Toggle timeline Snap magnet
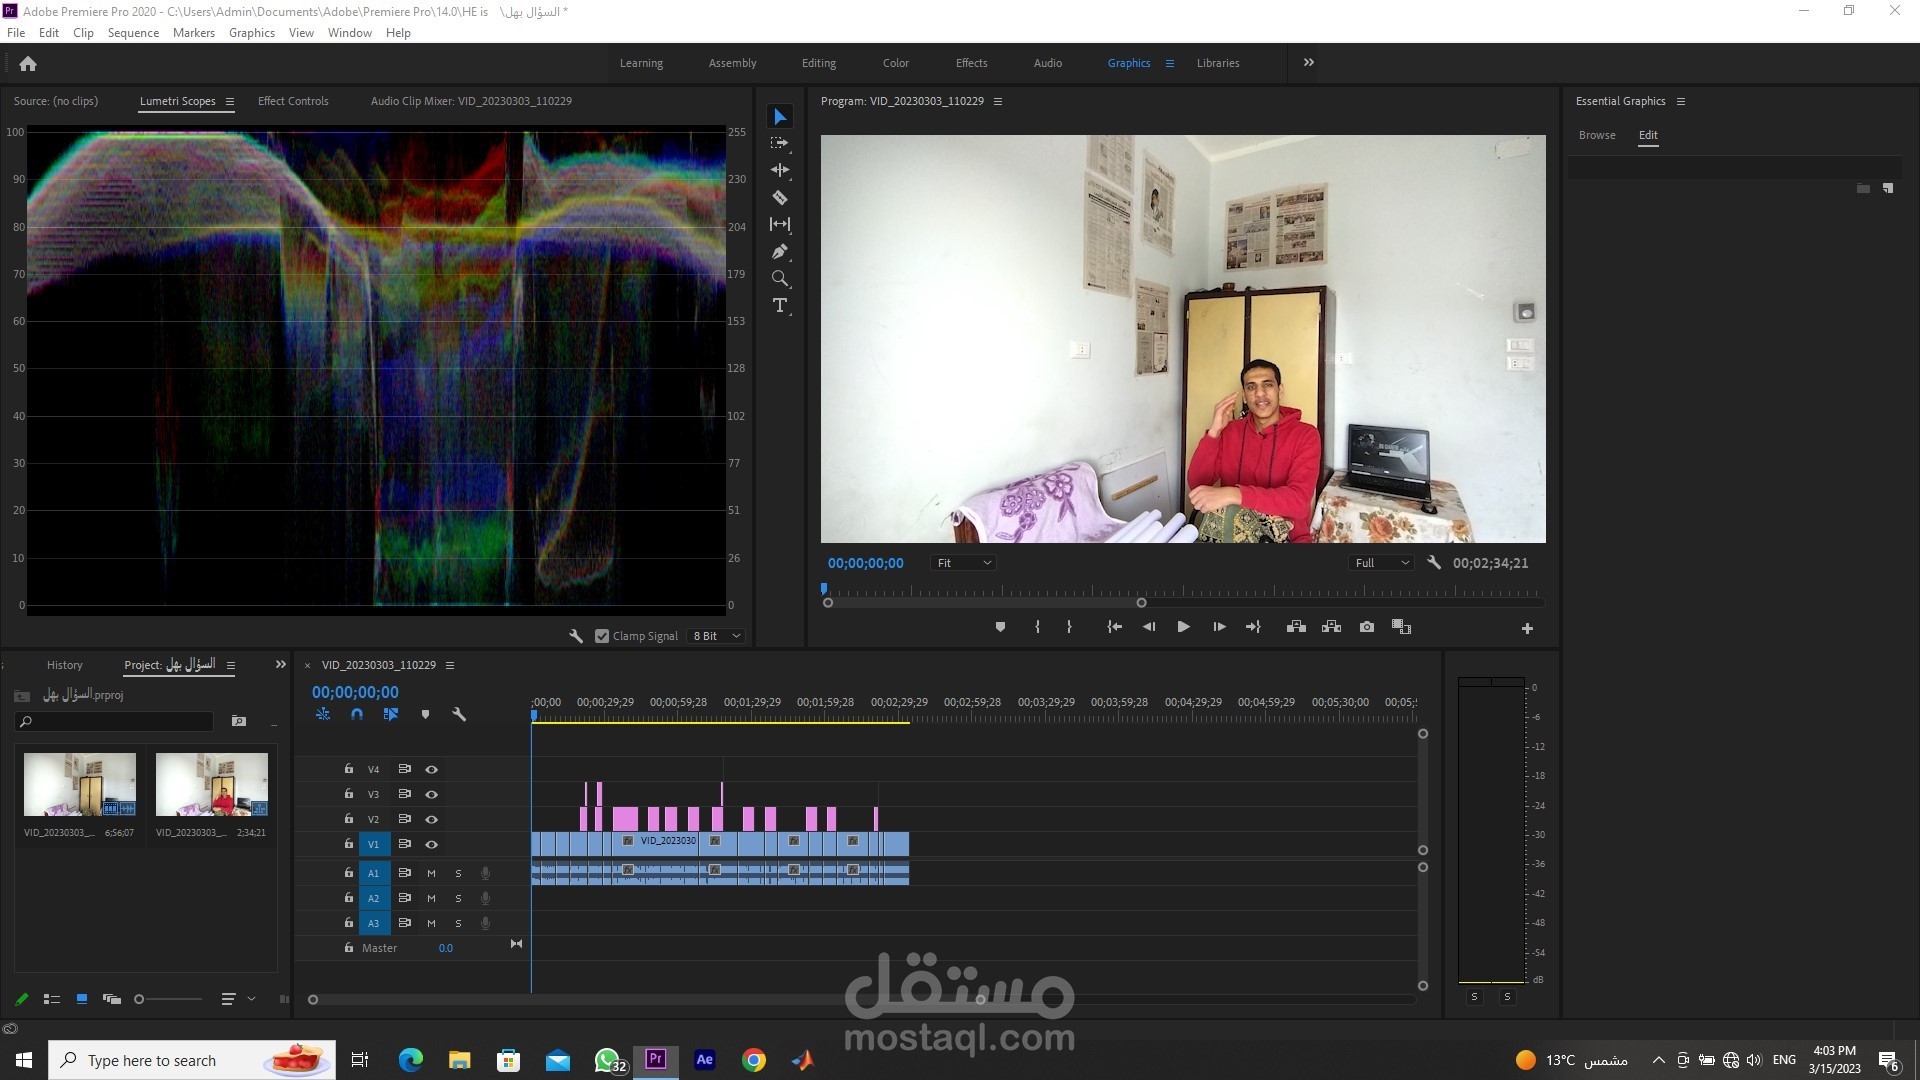The height and width of the screenshot is (1080, 1920). 357,714
